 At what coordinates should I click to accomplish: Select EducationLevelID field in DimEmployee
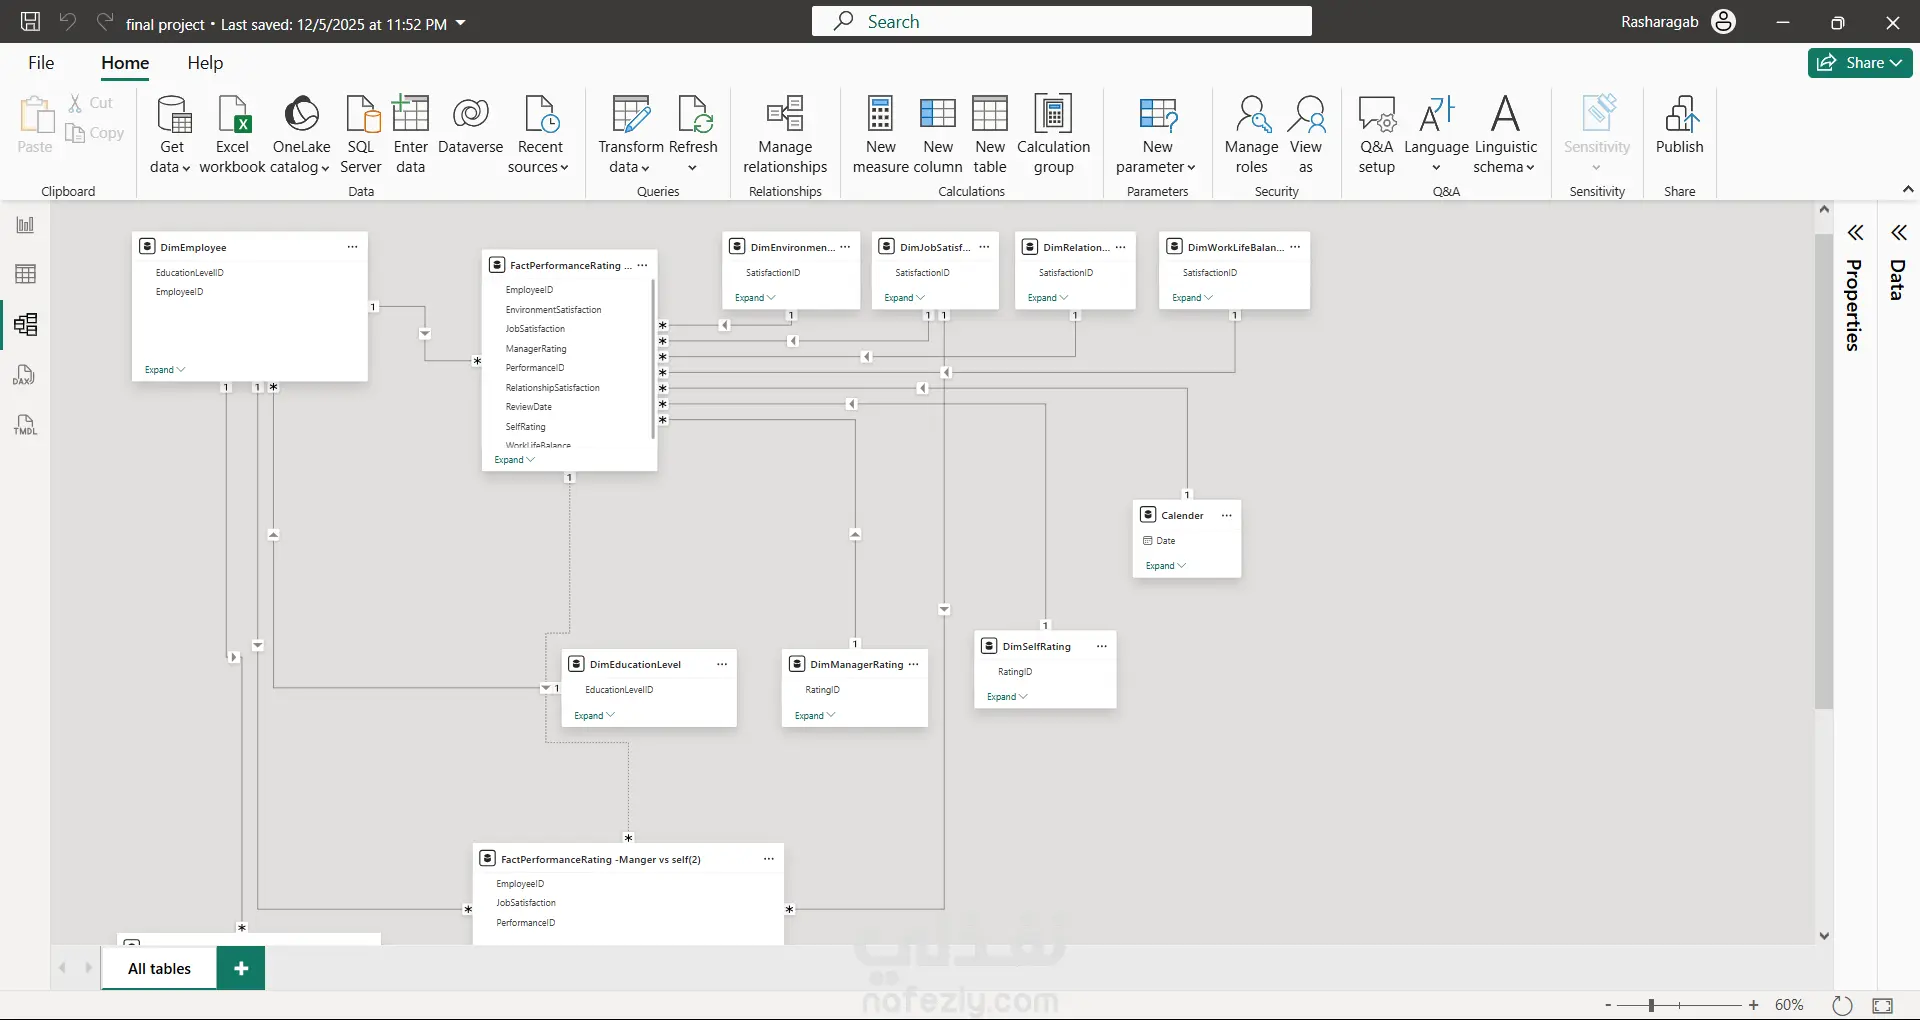coord(190,273)
